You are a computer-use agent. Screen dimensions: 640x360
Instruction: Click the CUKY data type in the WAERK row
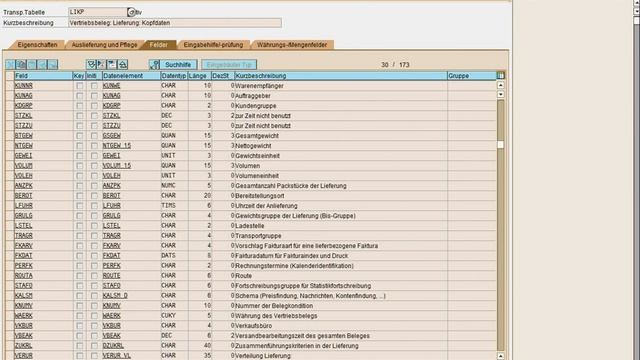(168, 316)
